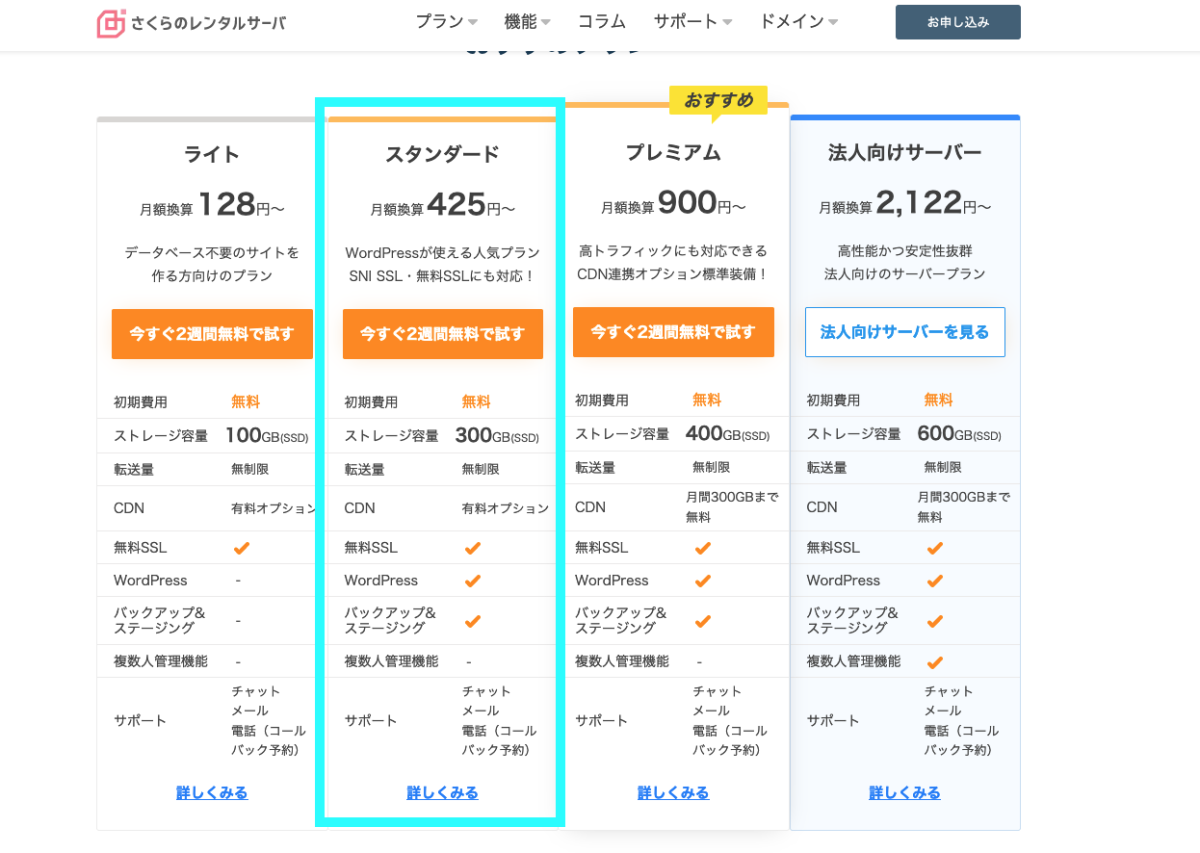Click スタンダード plan's WordPress checkmark

click(x=472, y=581)
